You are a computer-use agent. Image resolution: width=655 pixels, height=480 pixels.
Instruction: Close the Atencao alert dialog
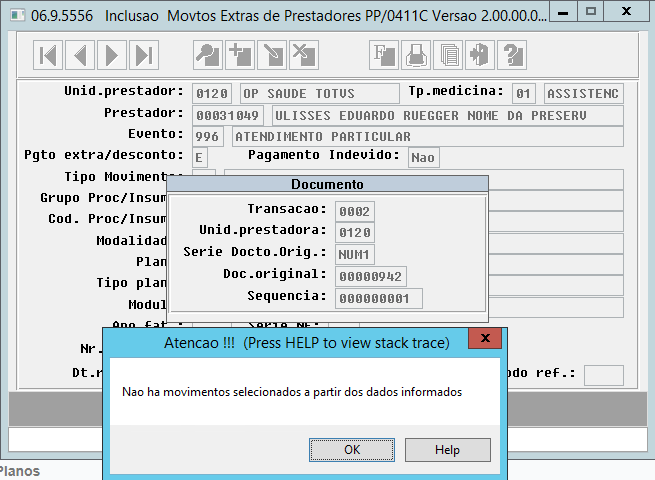click(485, 338)
